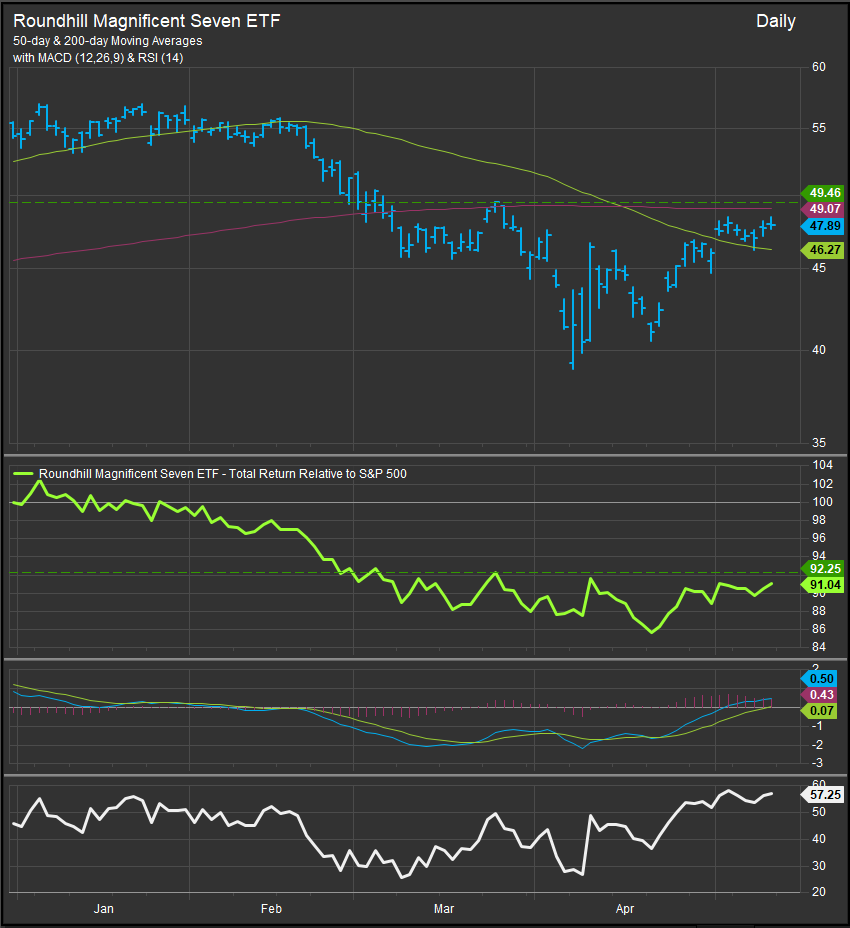Click the -3 label on the MACD axis
The height and width of the screenshot is (928, 850).
pyautogui.click(x=817, y=763)
